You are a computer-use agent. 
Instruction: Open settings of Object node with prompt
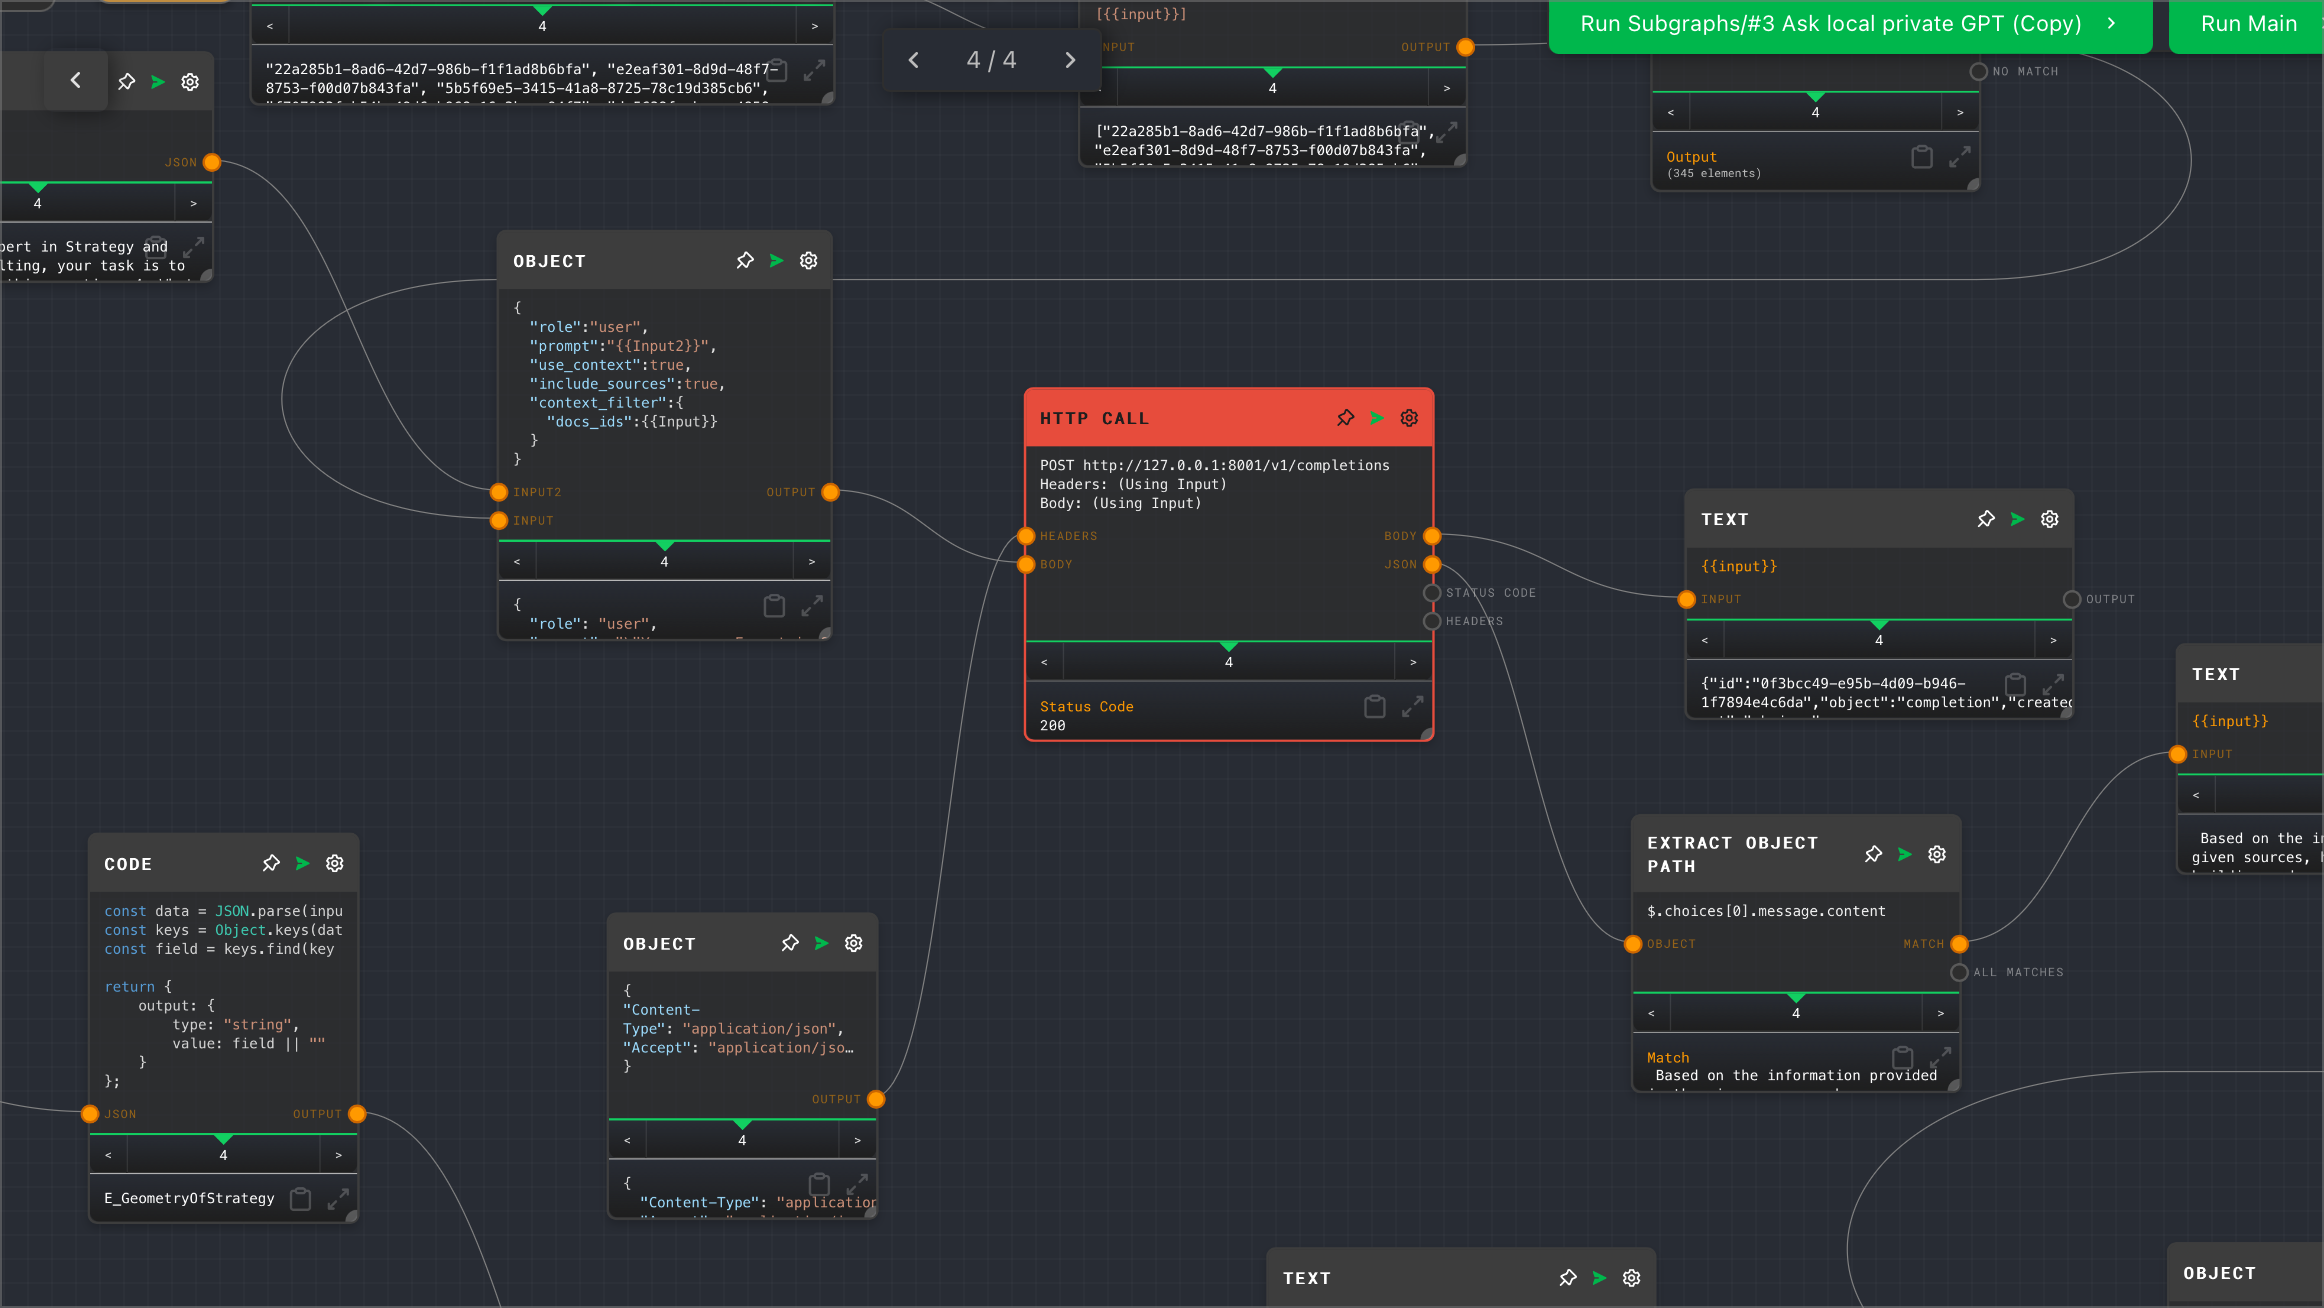click(809, 261)
